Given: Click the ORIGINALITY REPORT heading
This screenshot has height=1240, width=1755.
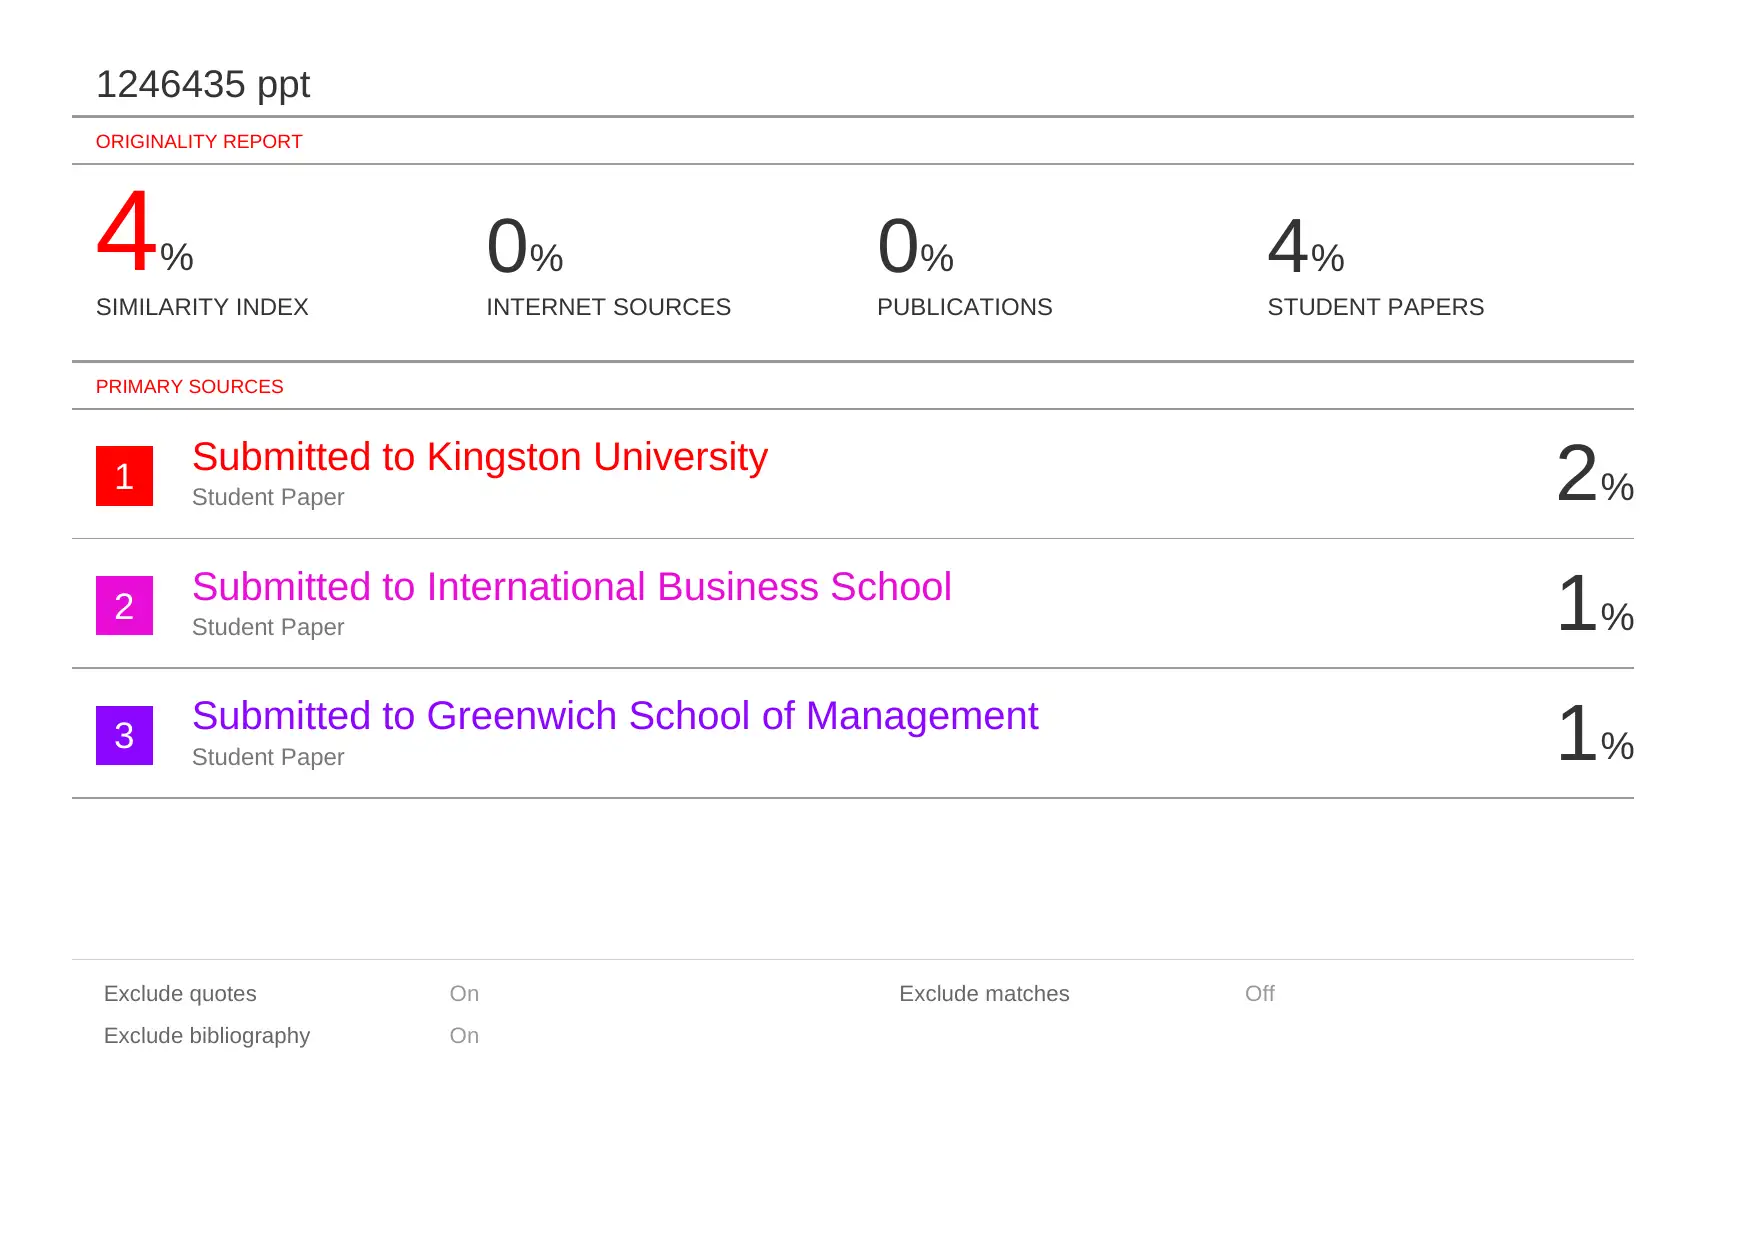Looking at the screenshot, I should [x=199, y=142].
